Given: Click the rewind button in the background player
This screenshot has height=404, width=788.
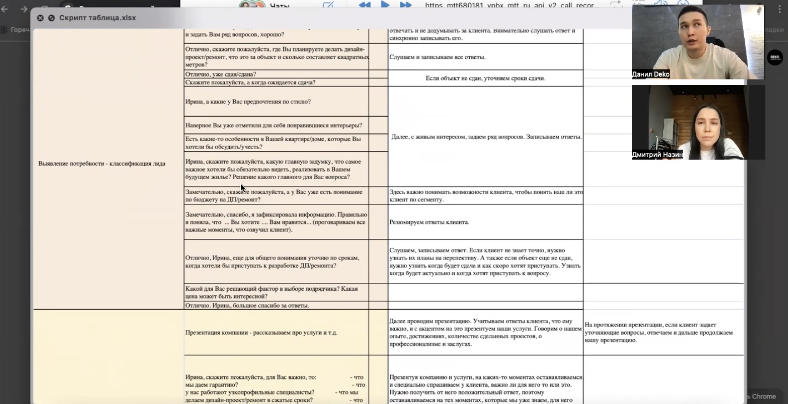Looking at the screenshot, I should coord(364,5).
